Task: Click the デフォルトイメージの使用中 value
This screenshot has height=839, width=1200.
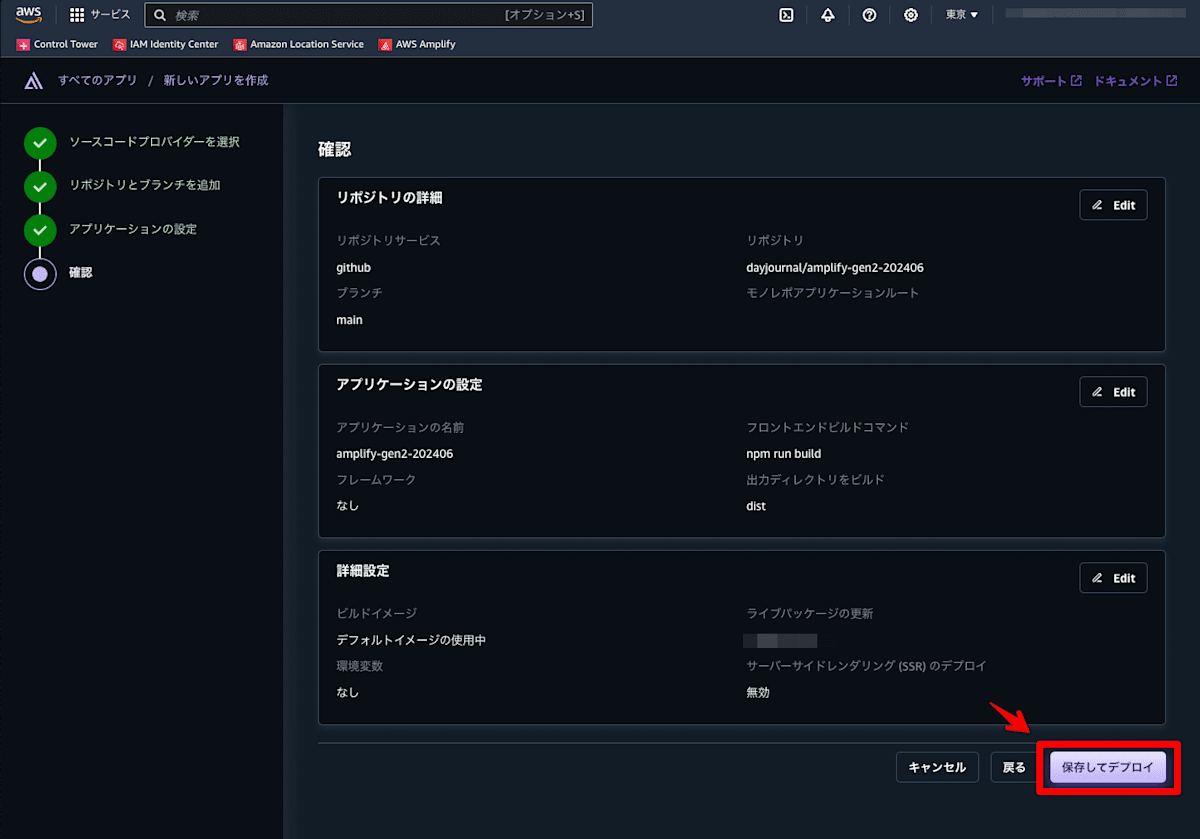Action: [x=411, y=640]
